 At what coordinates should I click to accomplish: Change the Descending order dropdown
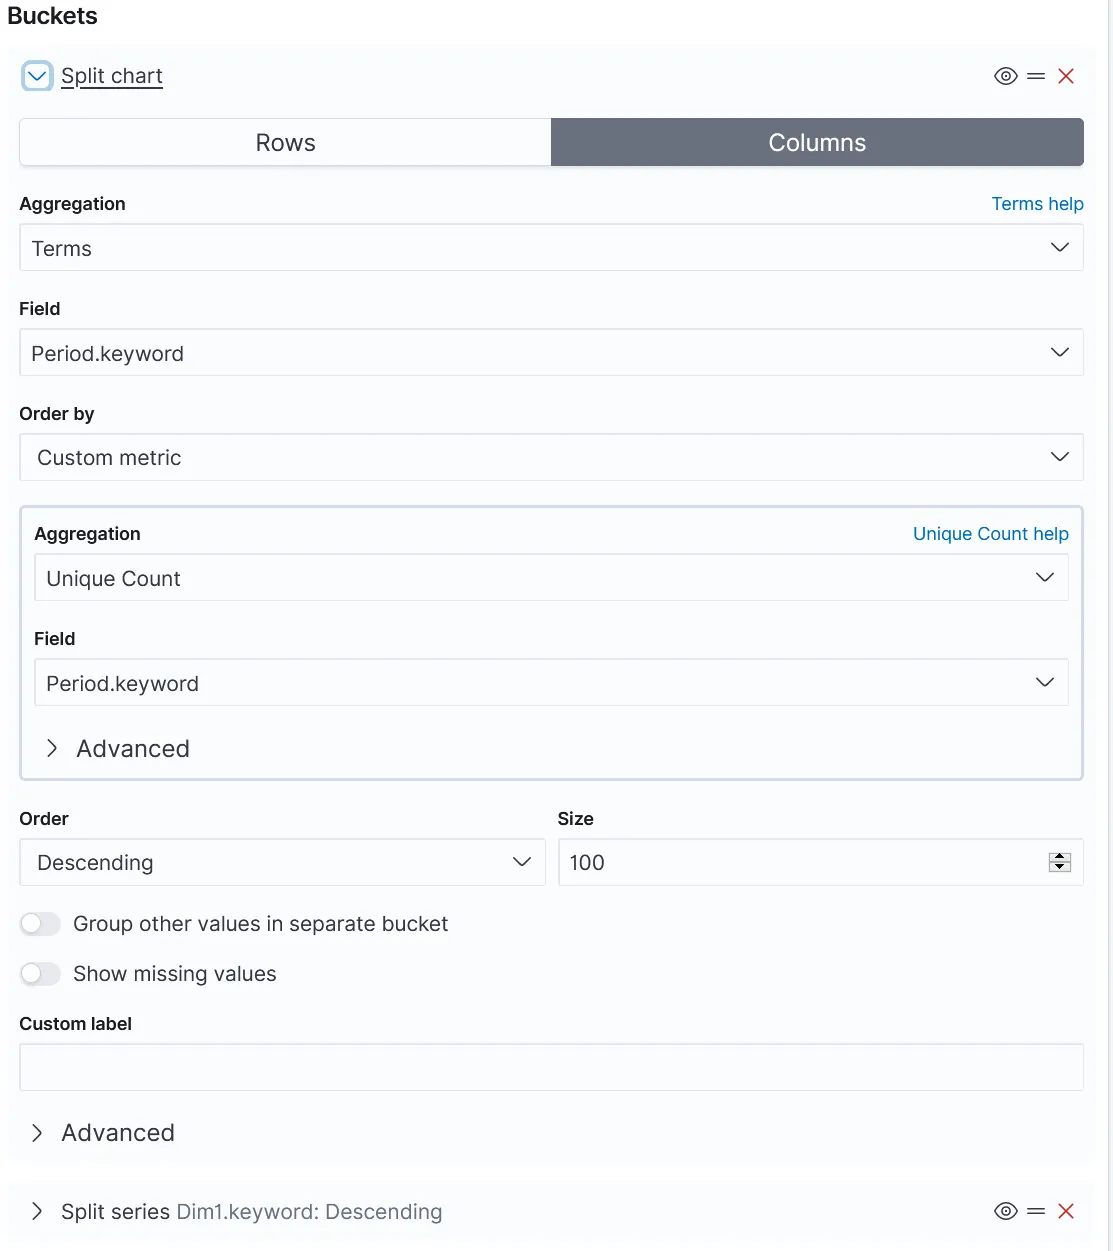(282, 862)
